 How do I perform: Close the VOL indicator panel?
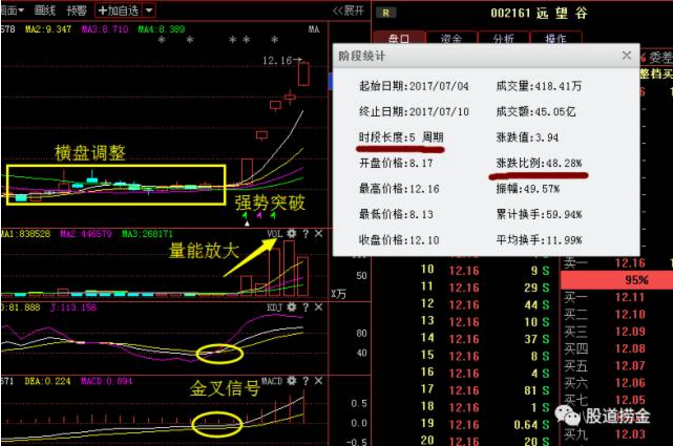pos(317,234)
